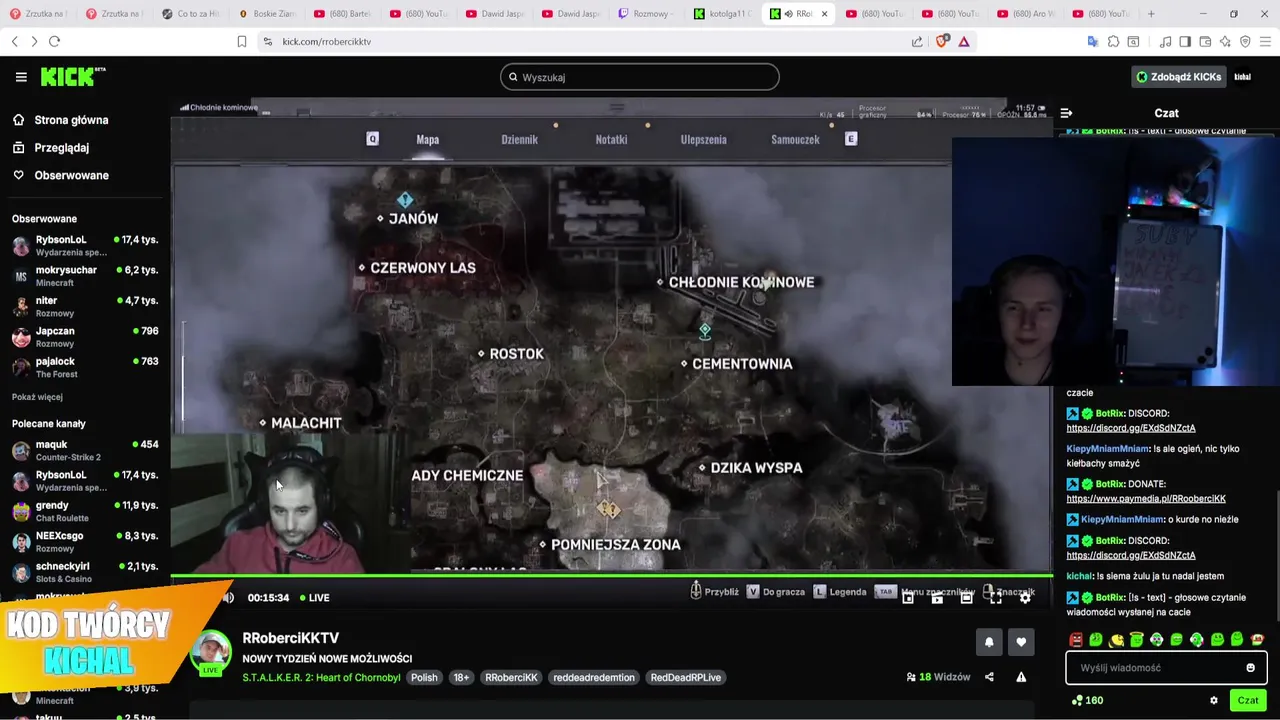Viewport: 1280px width, 720px height.
Task: Open mokrysuchar channel in sidebar
Action: click(x=85, y=275)
